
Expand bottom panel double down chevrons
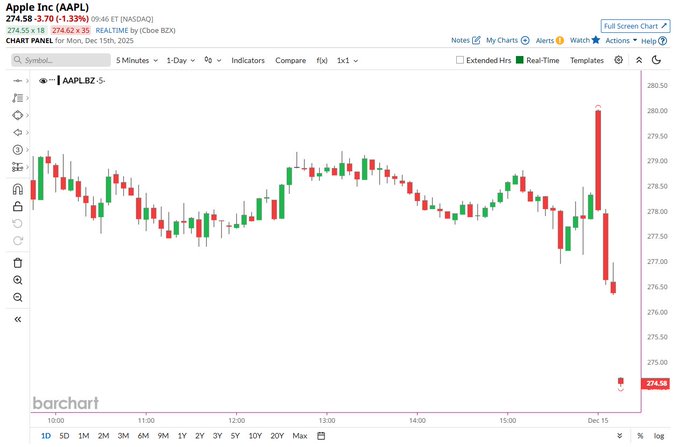coord(620,436)
